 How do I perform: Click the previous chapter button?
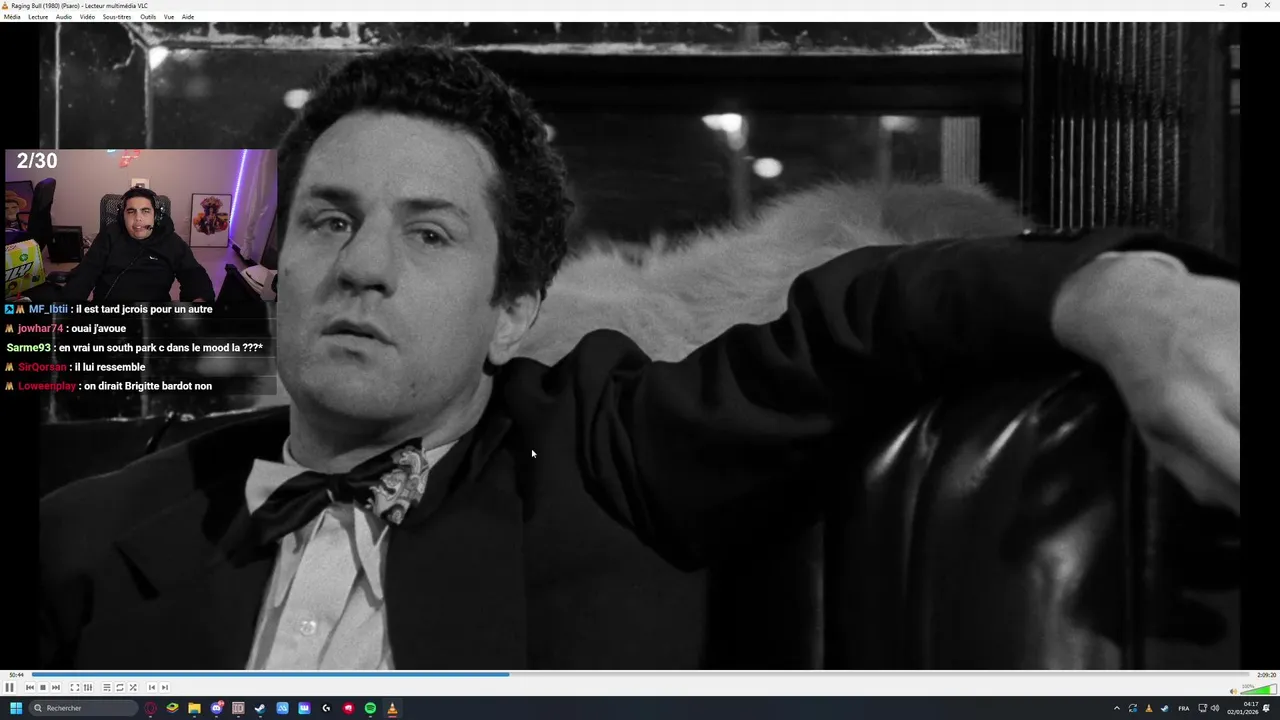152,687
